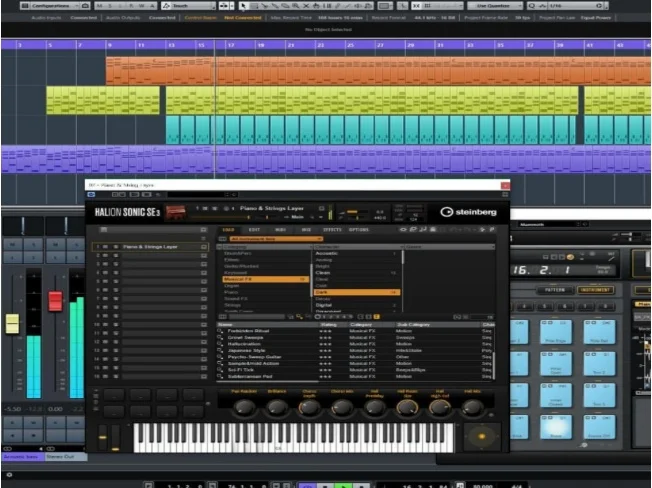
Task: Click the Steinberg logo
Action: click(468, 212)
